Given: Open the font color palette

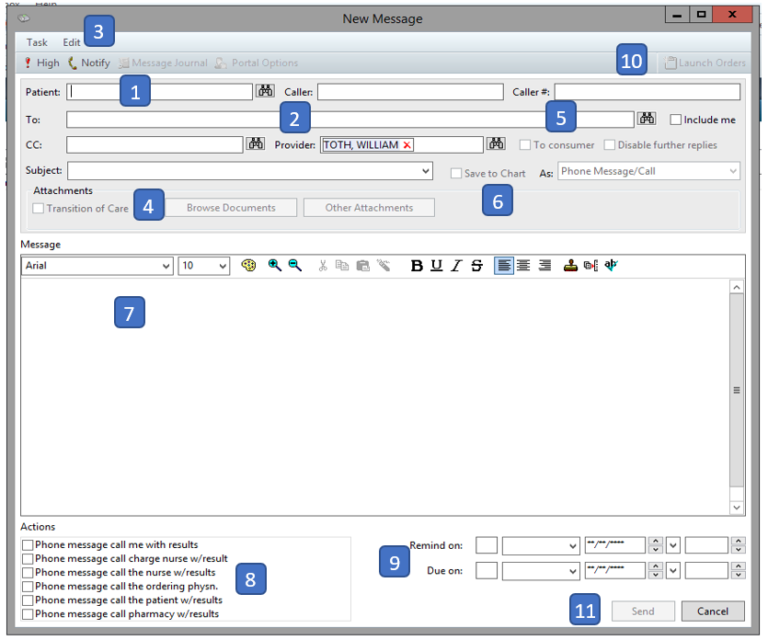Looking at the screenshot, I should 249,266.
